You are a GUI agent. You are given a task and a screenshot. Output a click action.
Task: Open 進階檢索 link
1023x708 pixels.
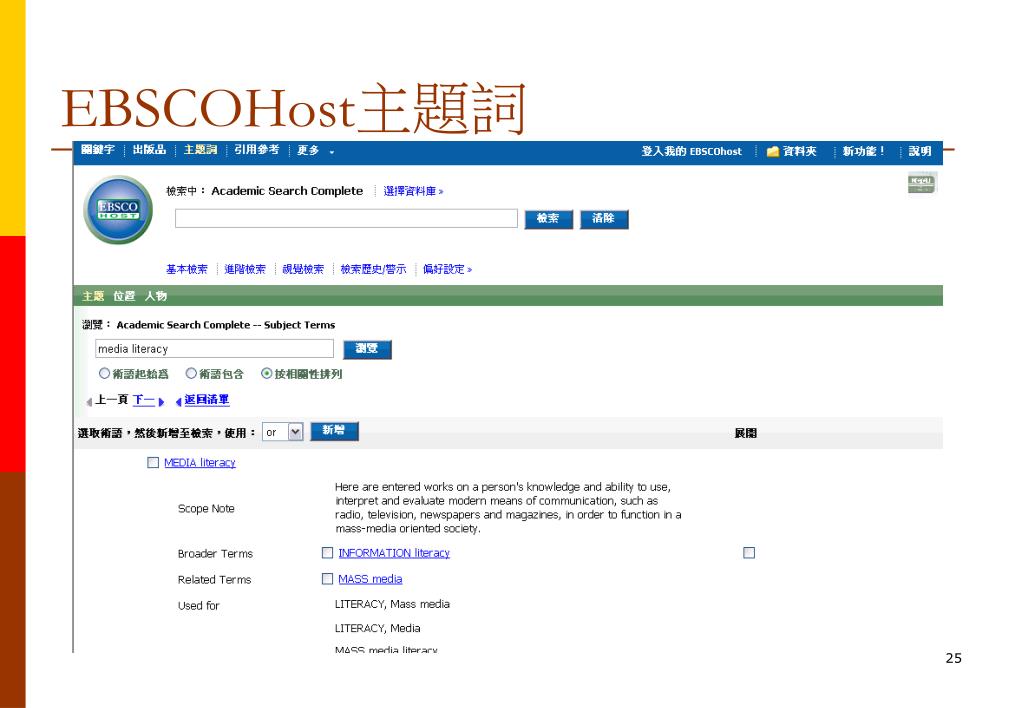245,269
